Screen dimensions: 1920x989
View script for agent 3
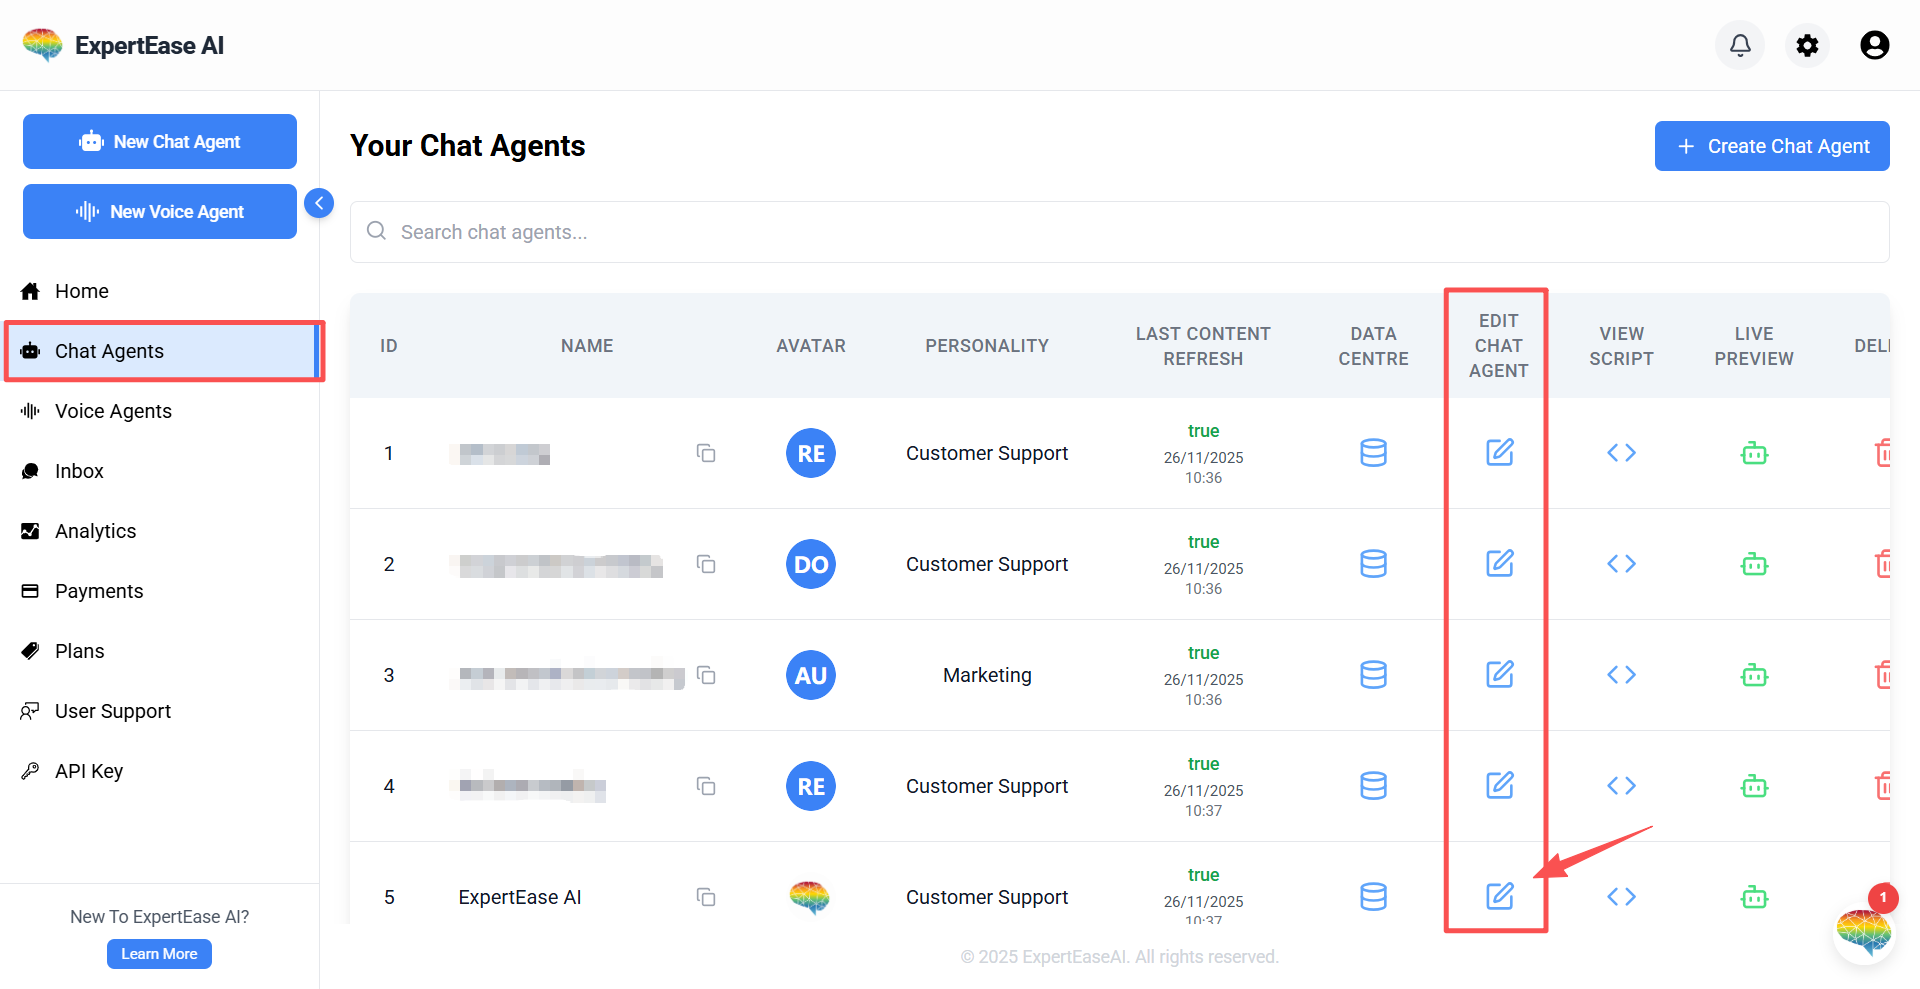click(x=1621, y=675)
